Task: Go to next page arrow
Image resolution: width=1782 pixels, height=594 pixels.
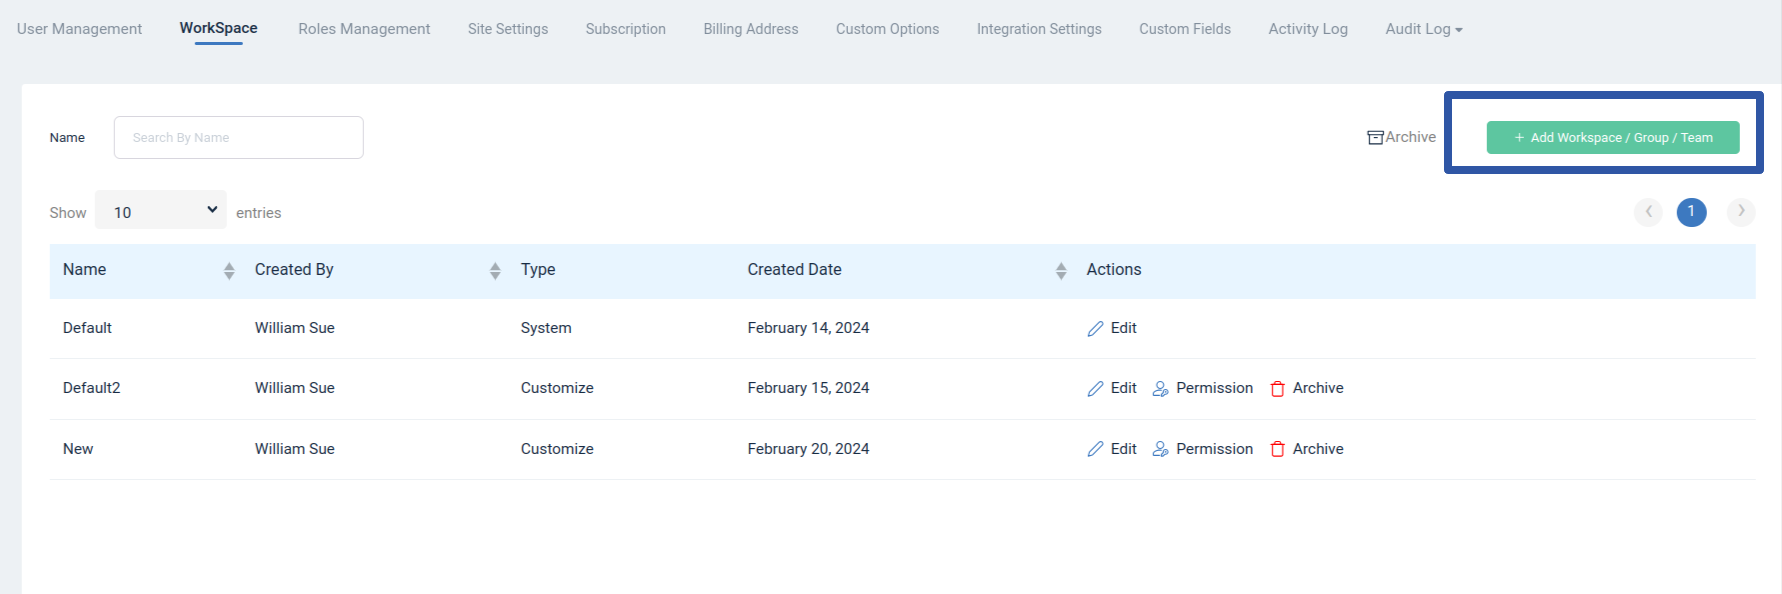Action: tap(1741, 211)
